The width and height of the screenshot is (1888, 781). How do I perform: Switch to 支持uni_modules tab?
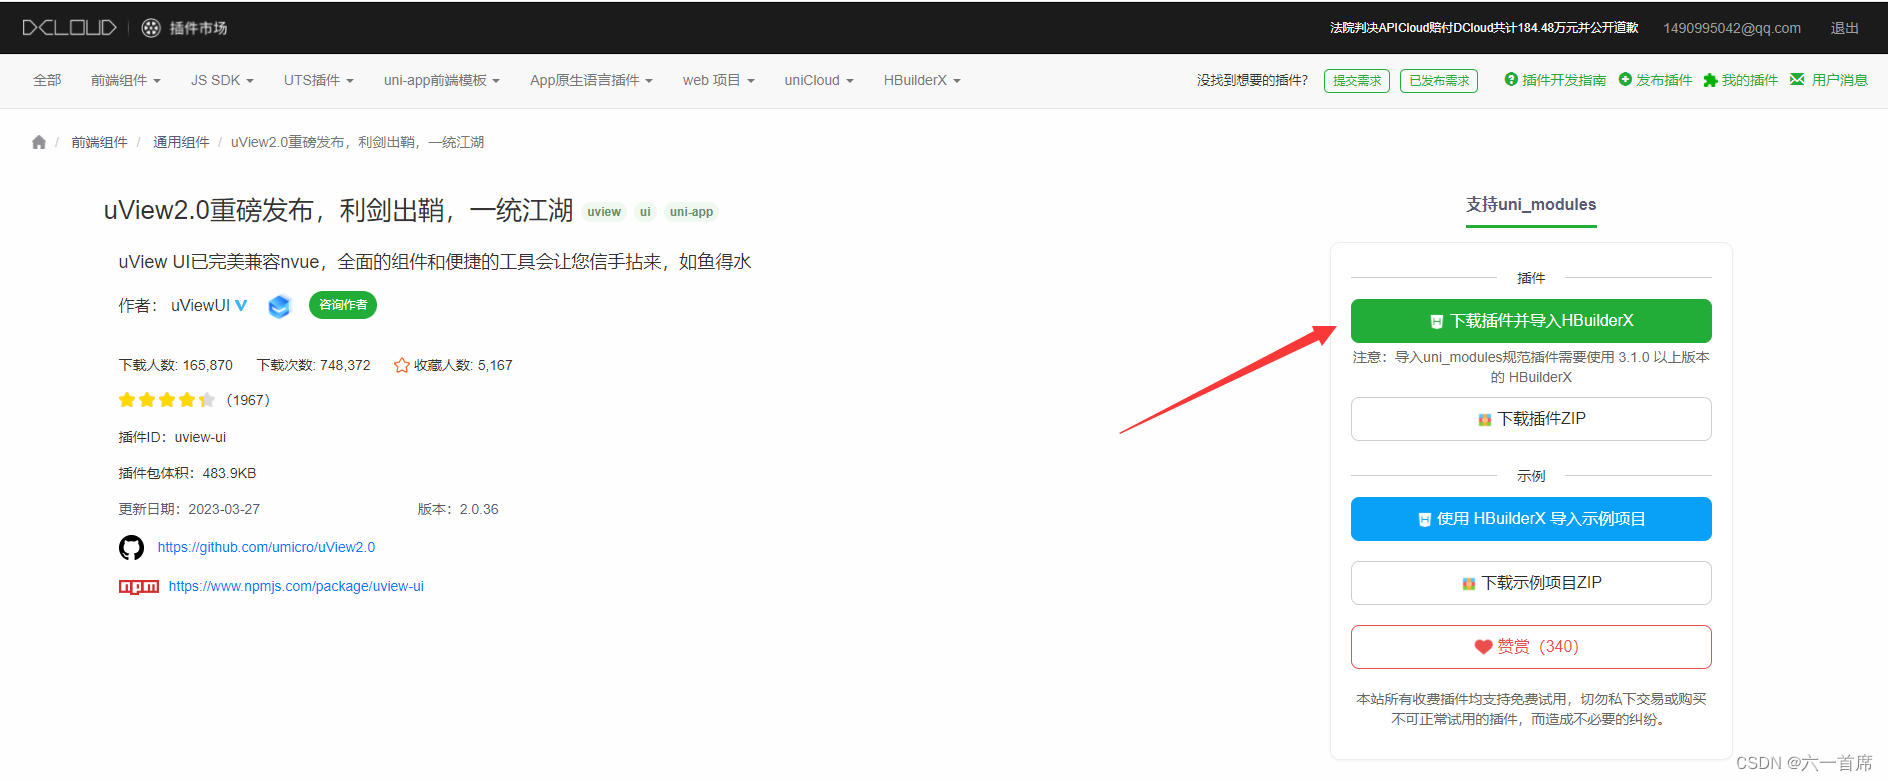point(1531,205)
